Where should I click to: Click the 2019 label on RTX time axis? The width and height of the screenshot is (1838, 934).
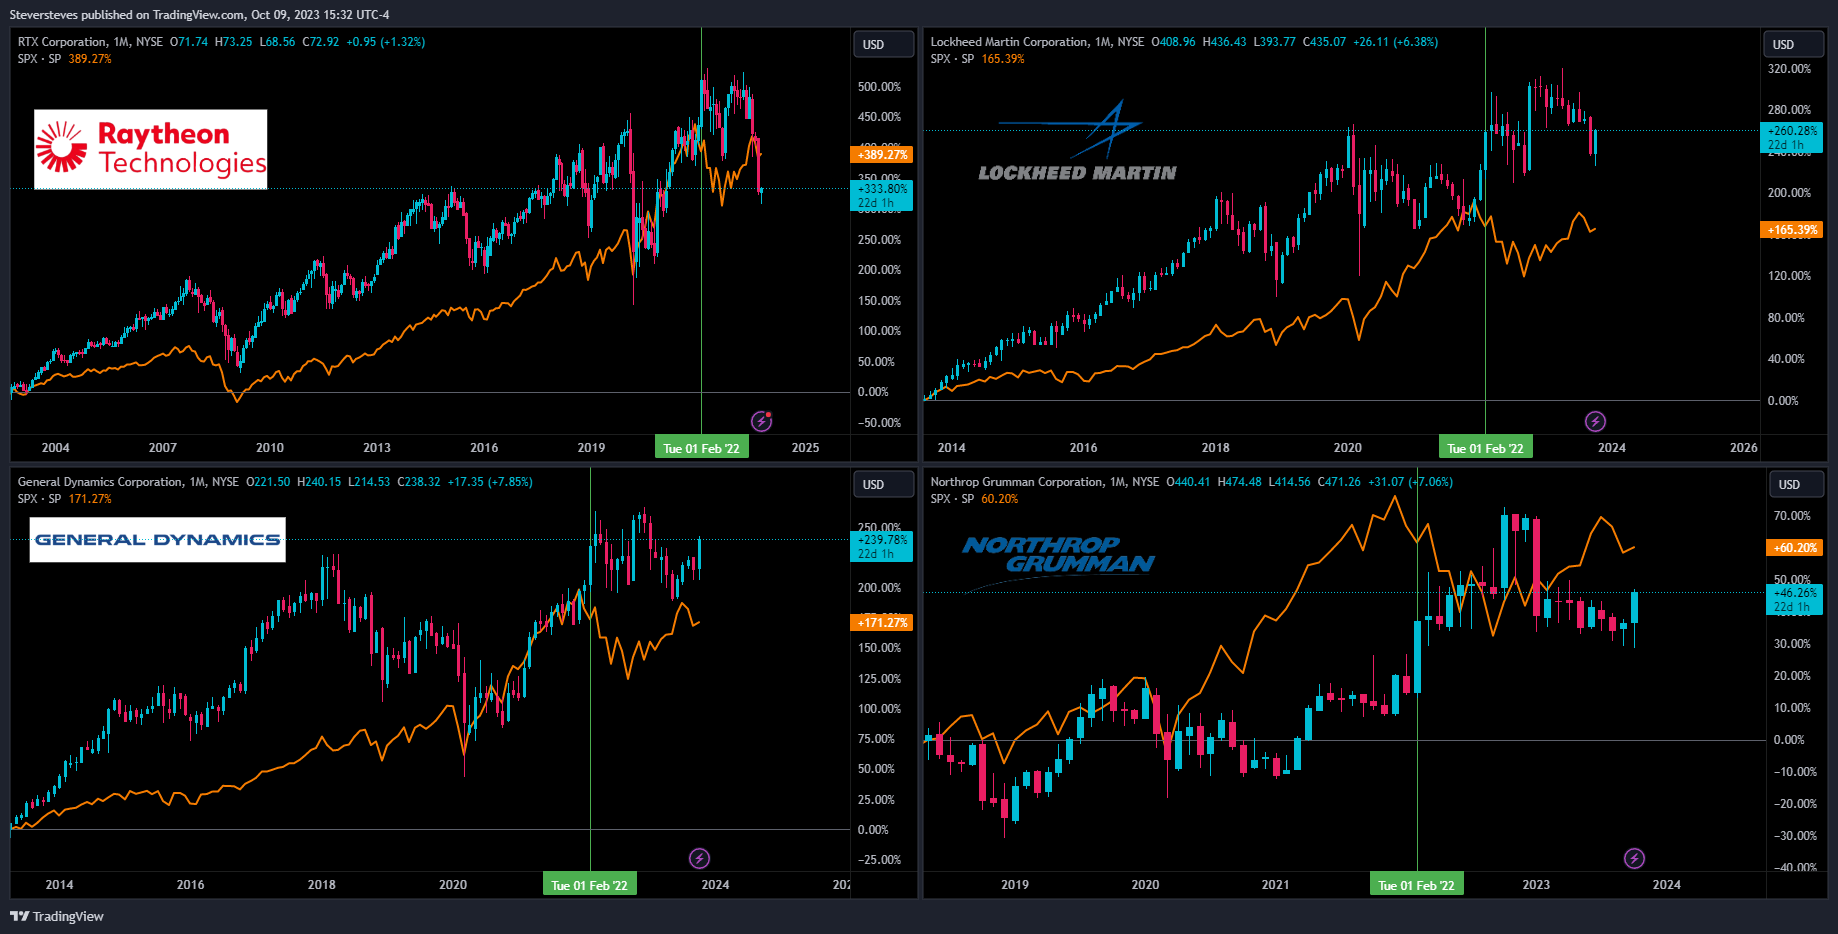[591, 448]
